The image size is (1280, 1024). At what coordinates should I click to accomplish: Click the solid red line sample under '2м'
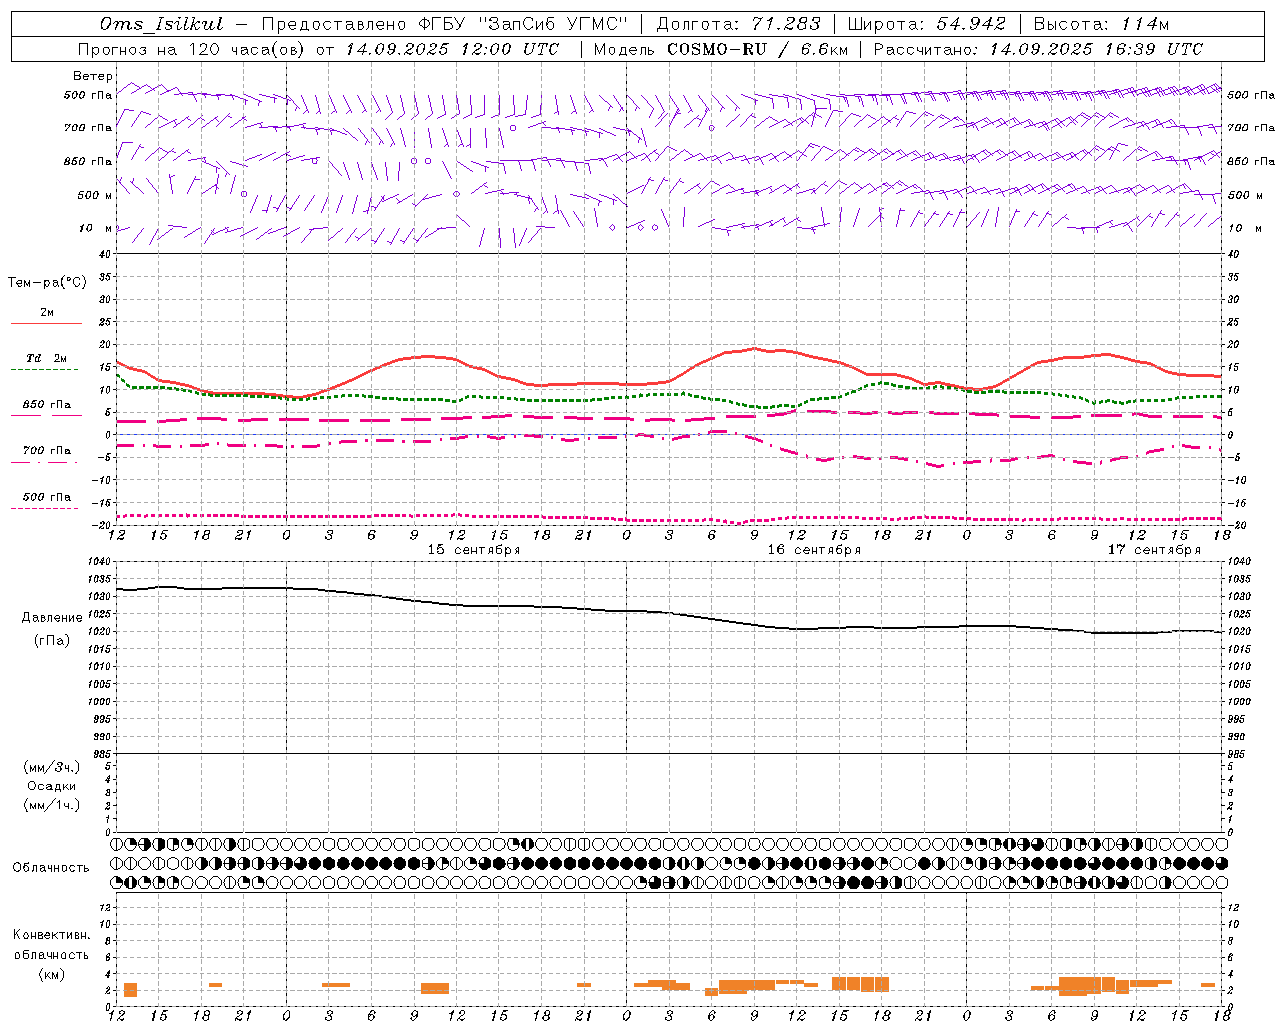pyautogui.click(x=46, y=324)
